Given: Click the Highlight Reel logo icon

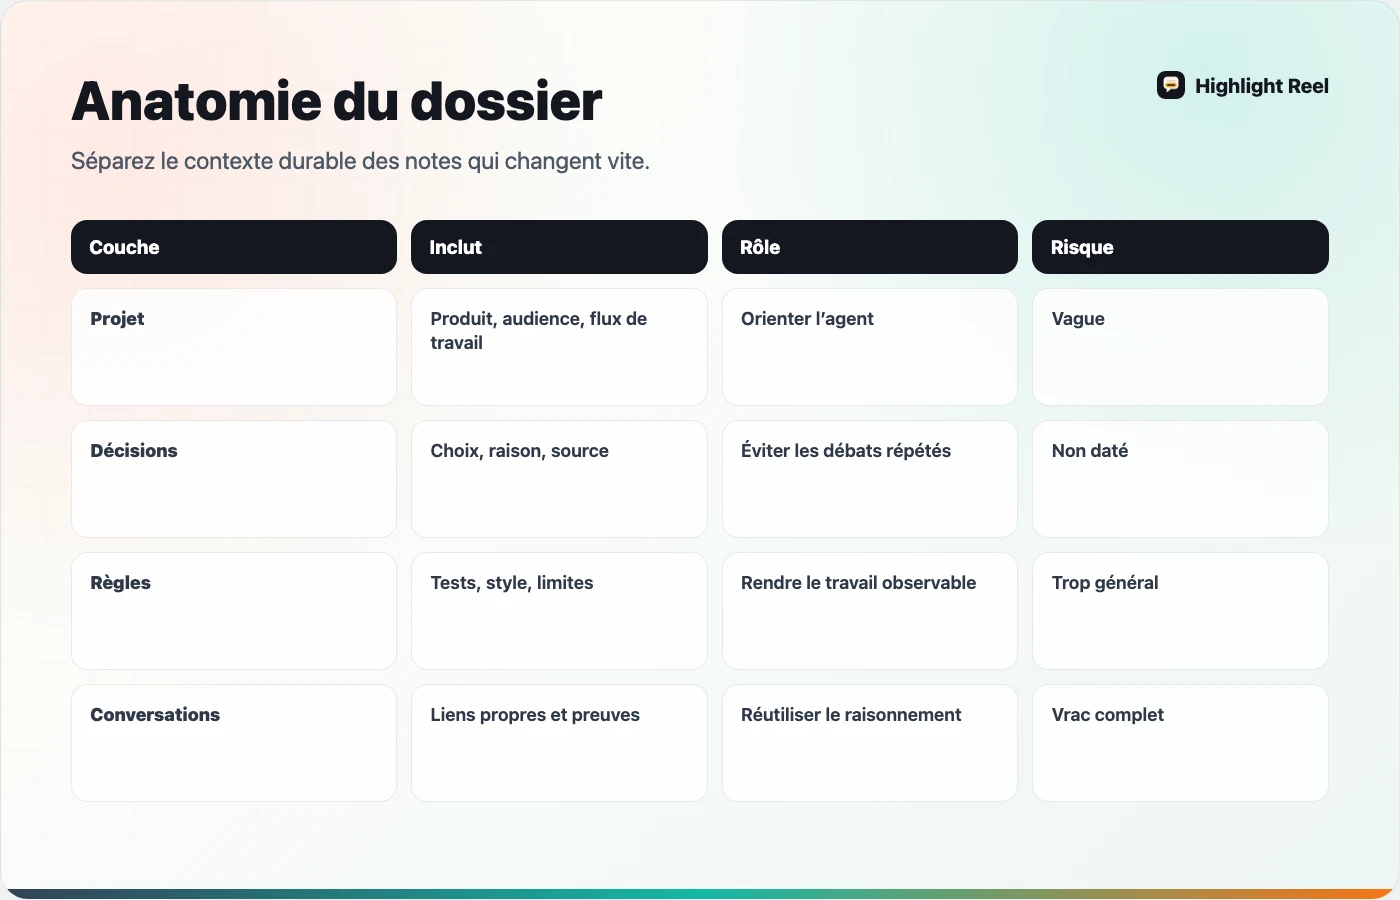Looking at the screenshot, I should pos(1171,86).
